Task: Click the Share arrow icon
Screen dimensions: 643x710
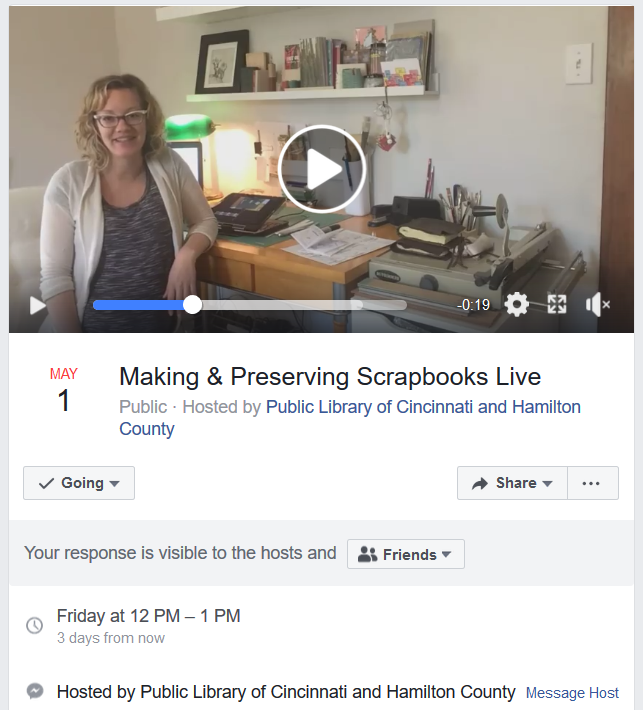Action: (x=480, y=484)
